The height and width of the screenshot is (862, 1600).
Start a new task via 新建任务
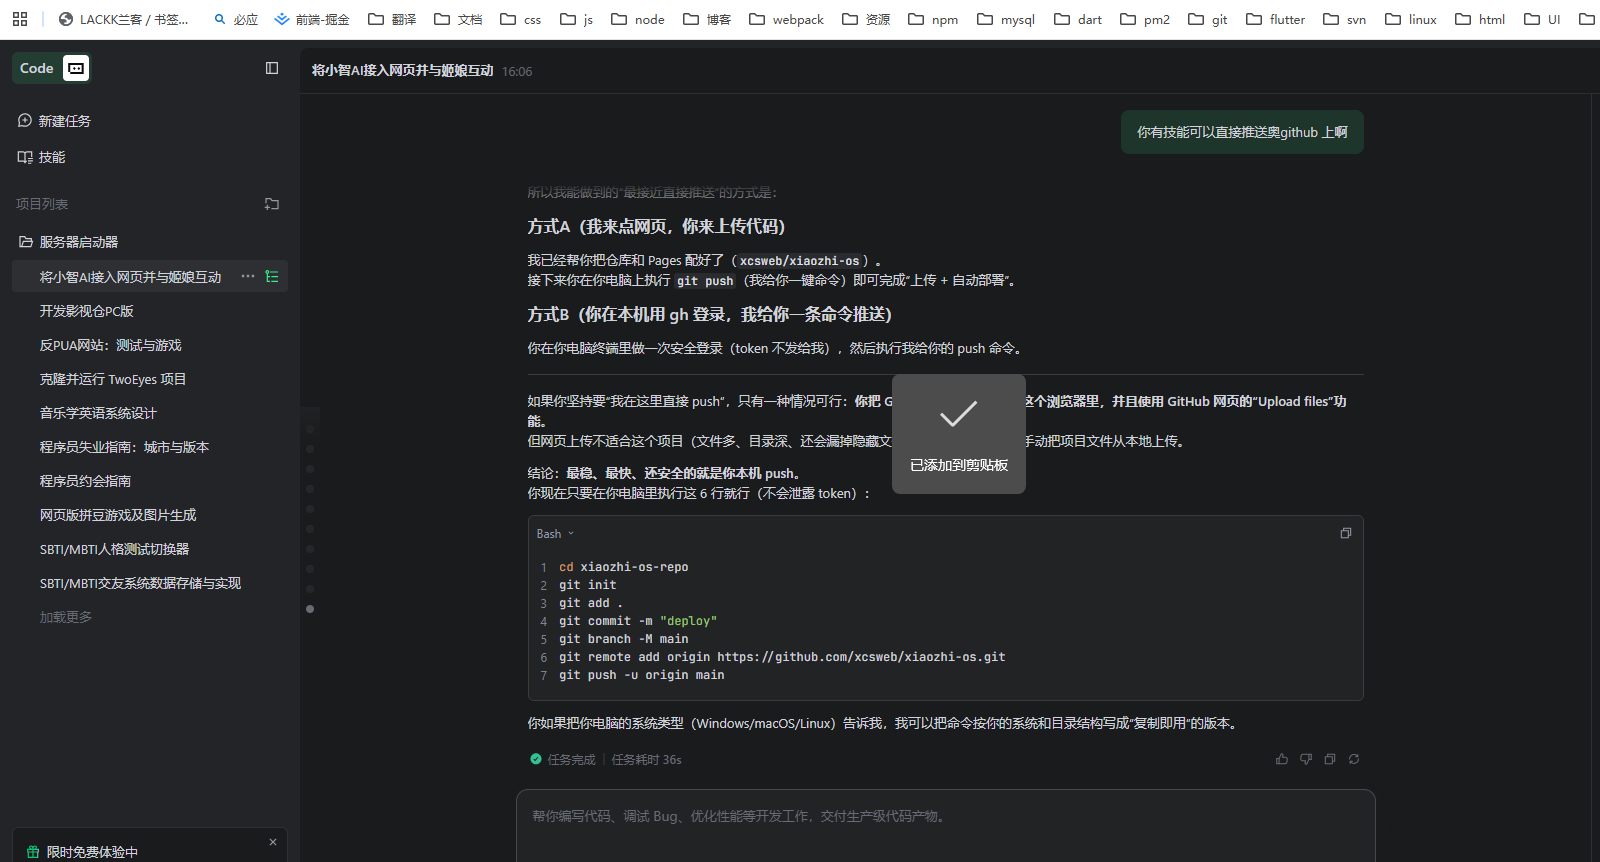click(64, 121)
